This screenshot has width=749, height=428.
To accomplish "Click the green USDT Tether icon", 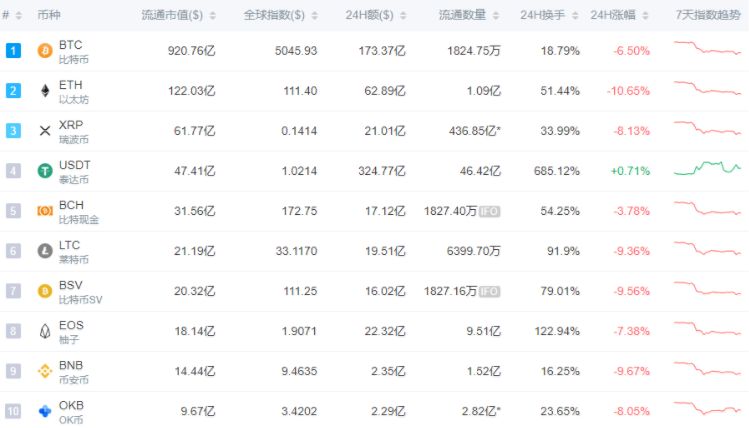I will tap(44, 171).
